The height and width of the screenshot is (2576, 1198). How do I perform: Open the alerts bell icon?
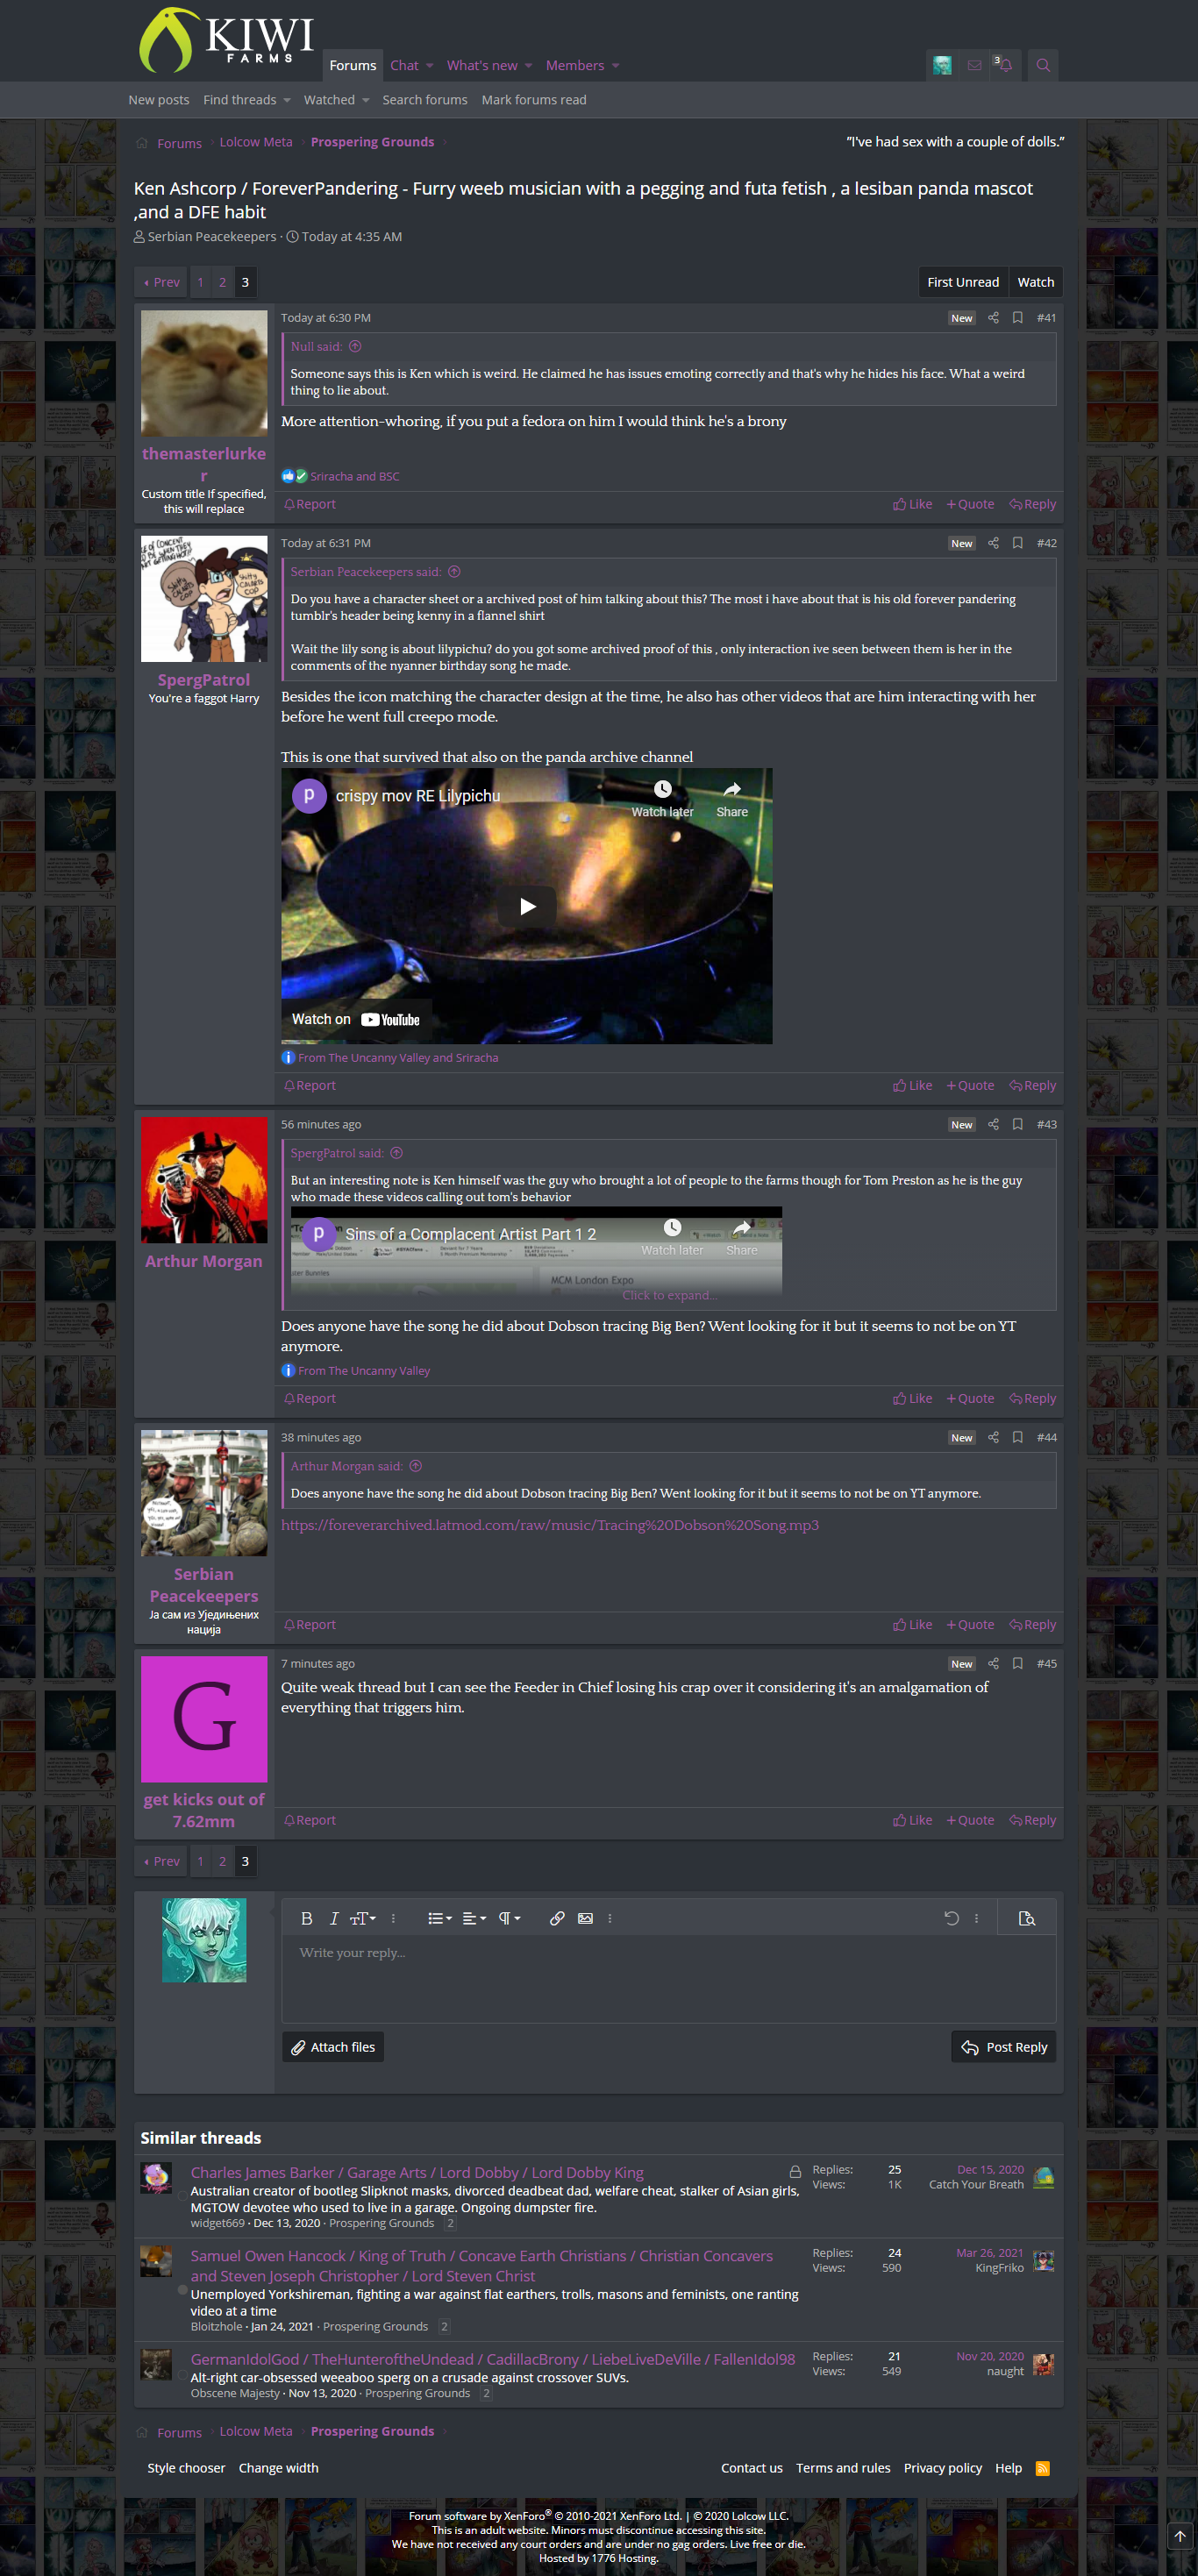click(x=1005, y=65)
